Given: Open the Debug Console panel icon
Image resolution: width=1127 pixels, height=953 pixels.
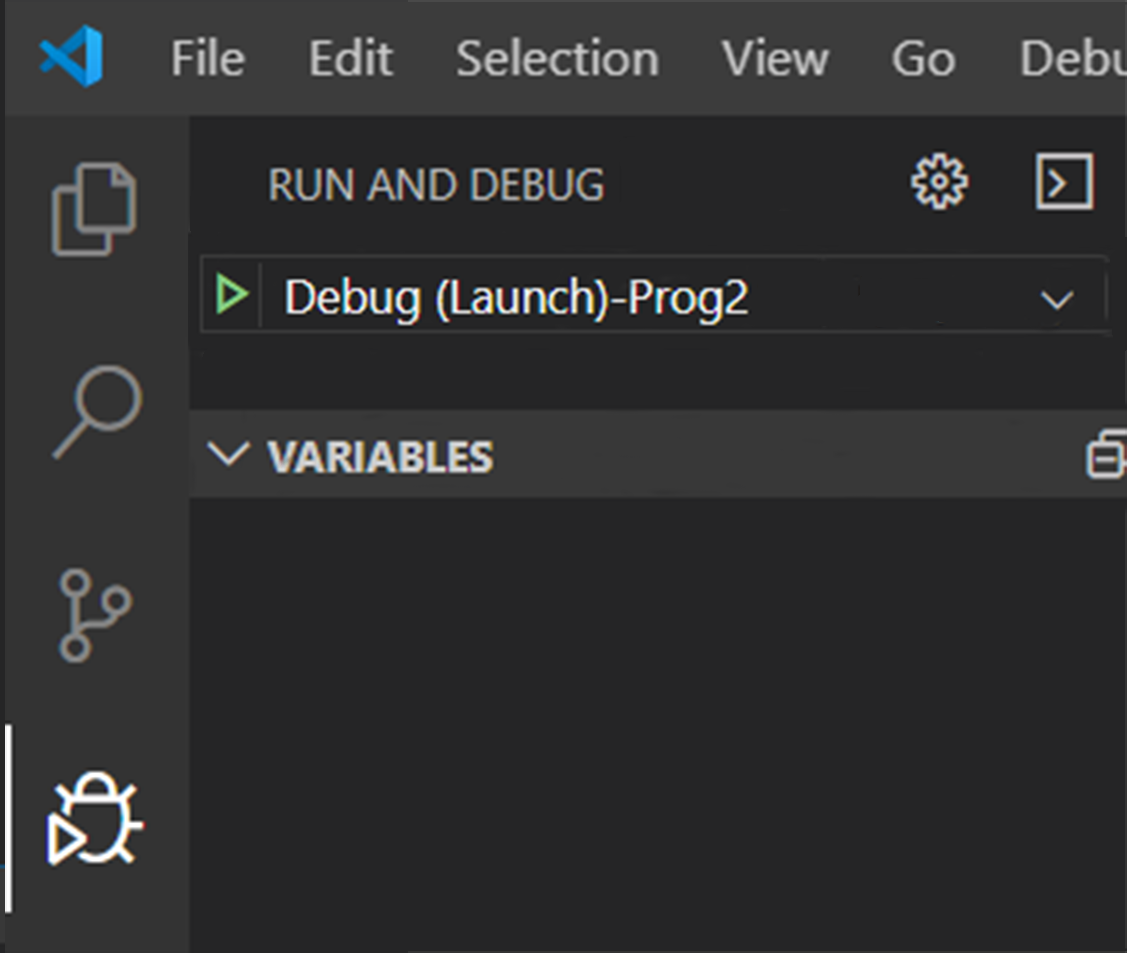Looking at the screenshot, I should (1063, 183).
